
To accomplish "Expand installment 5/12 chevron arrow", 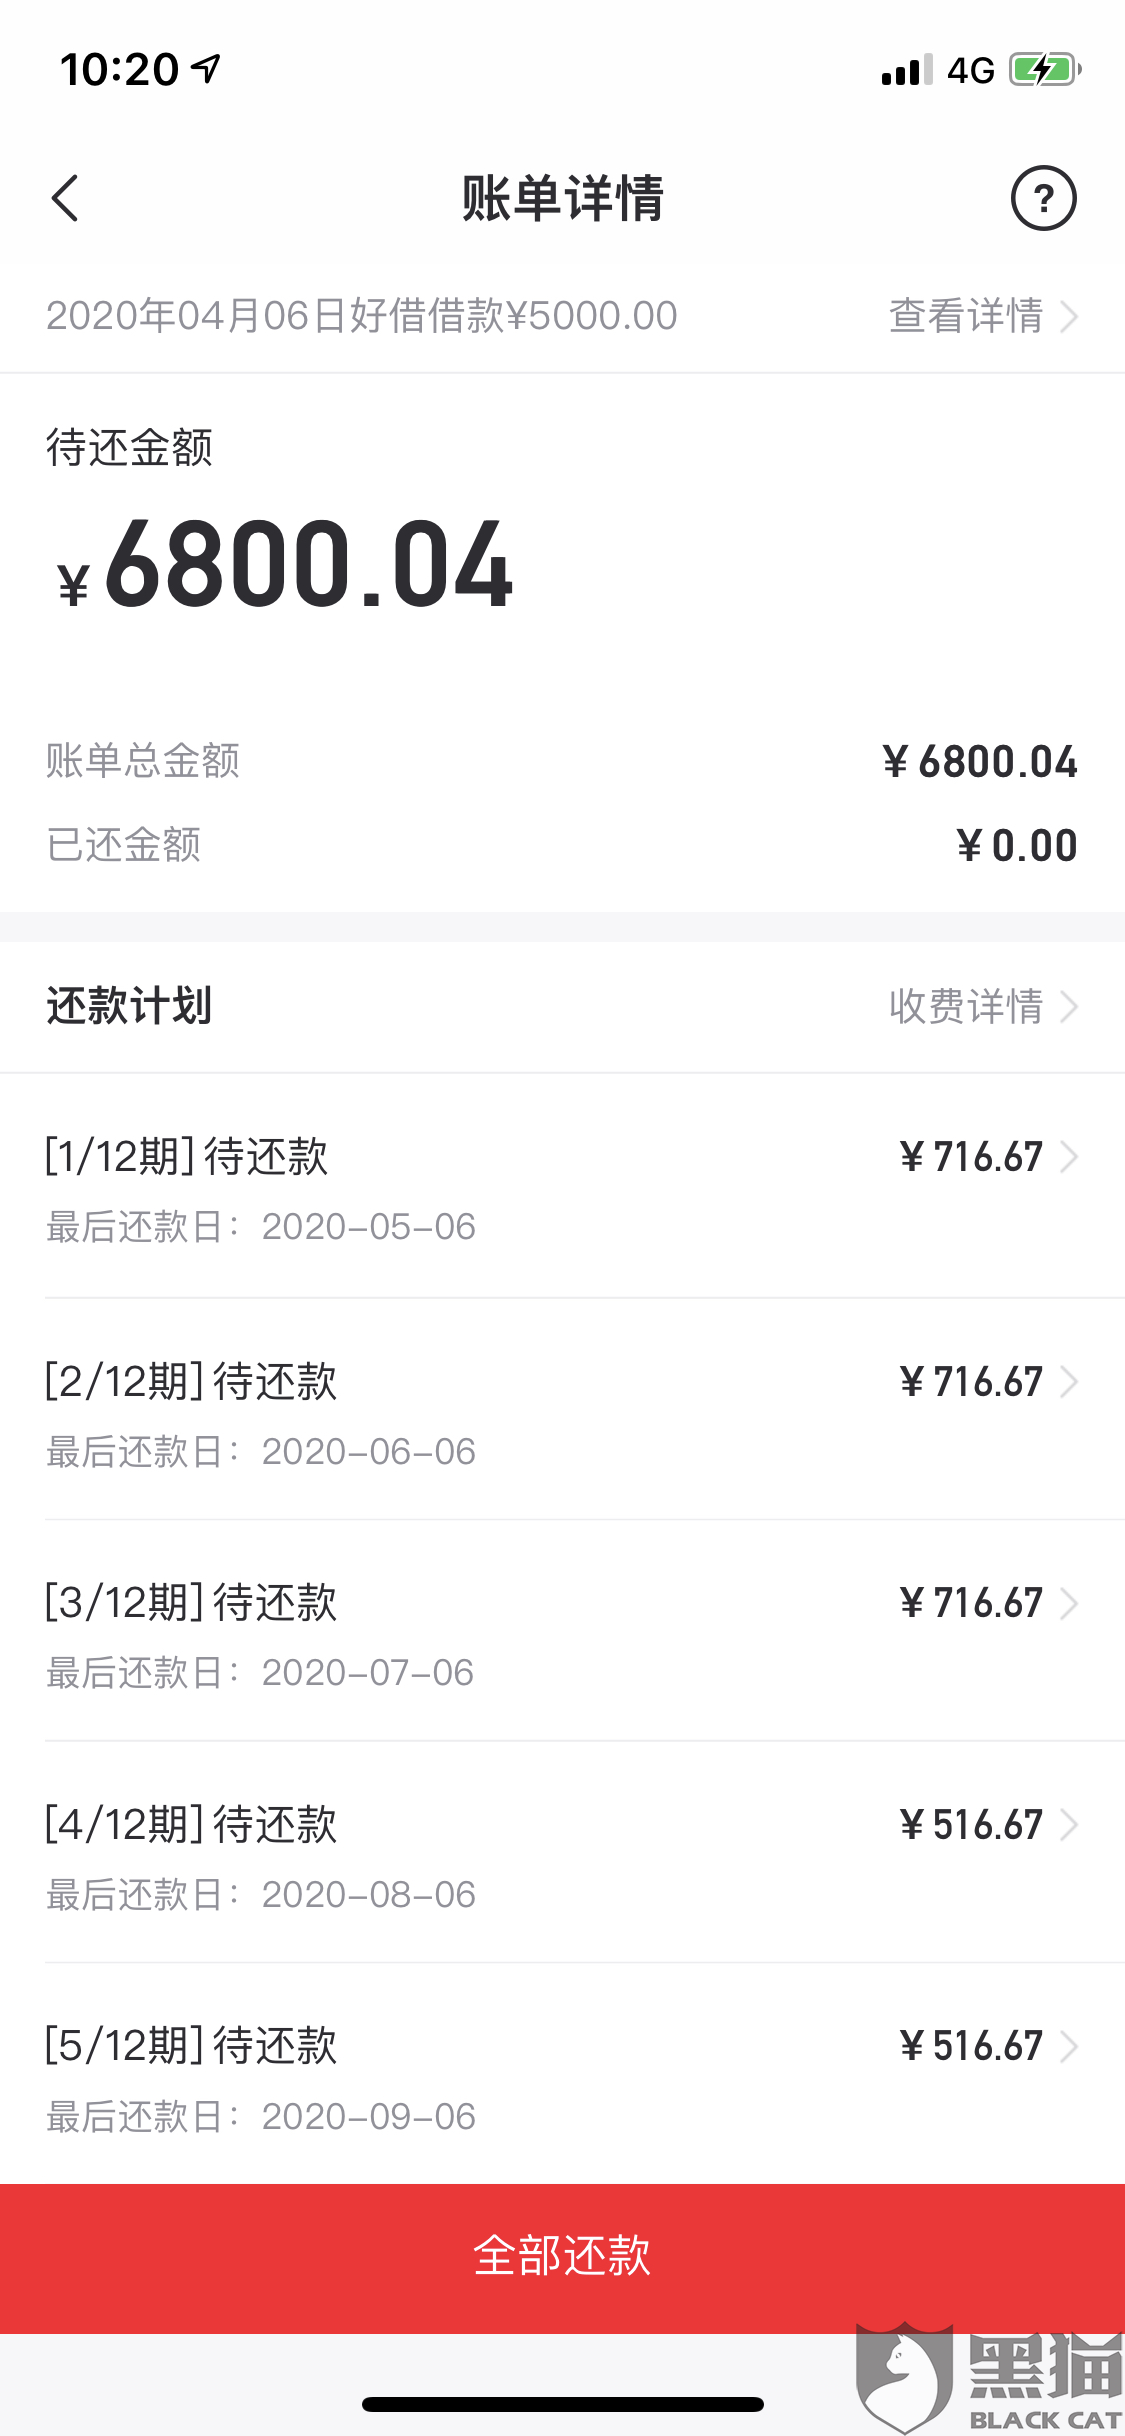I will tap(1069, 2046).
